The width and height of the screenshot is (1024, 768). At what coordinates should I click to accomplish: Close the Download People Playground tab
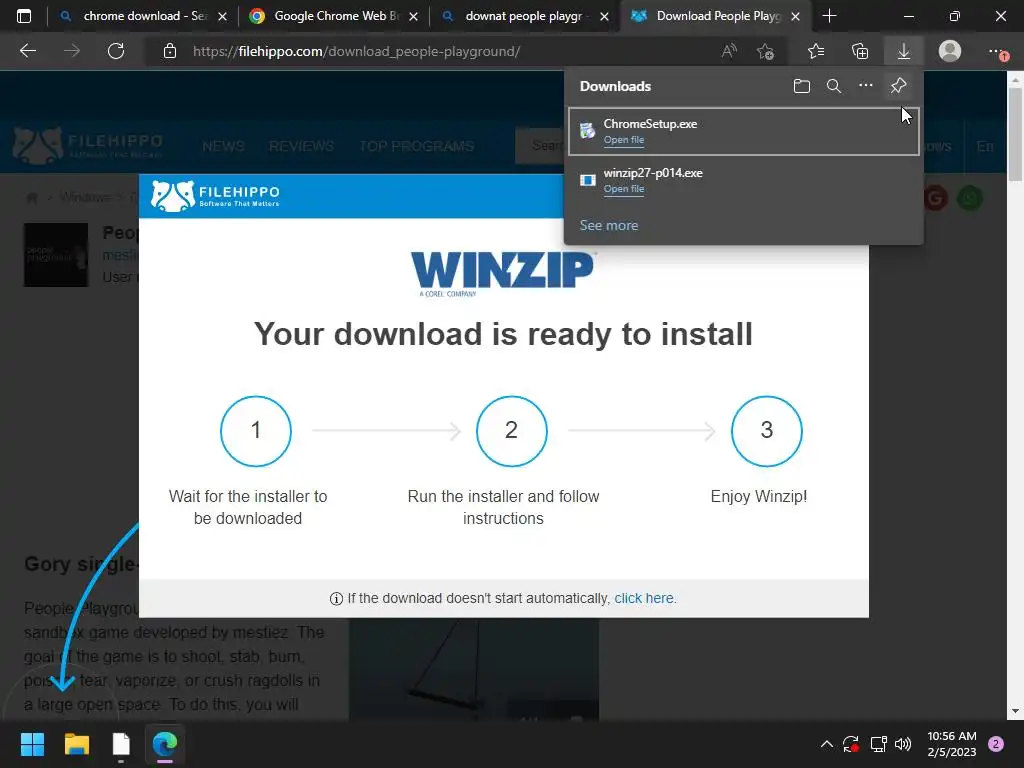tap(795, 16)
